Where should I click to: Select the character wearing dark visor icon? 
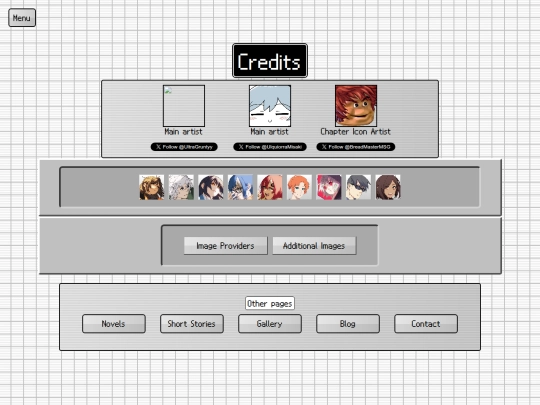click(x=359, y=187)
